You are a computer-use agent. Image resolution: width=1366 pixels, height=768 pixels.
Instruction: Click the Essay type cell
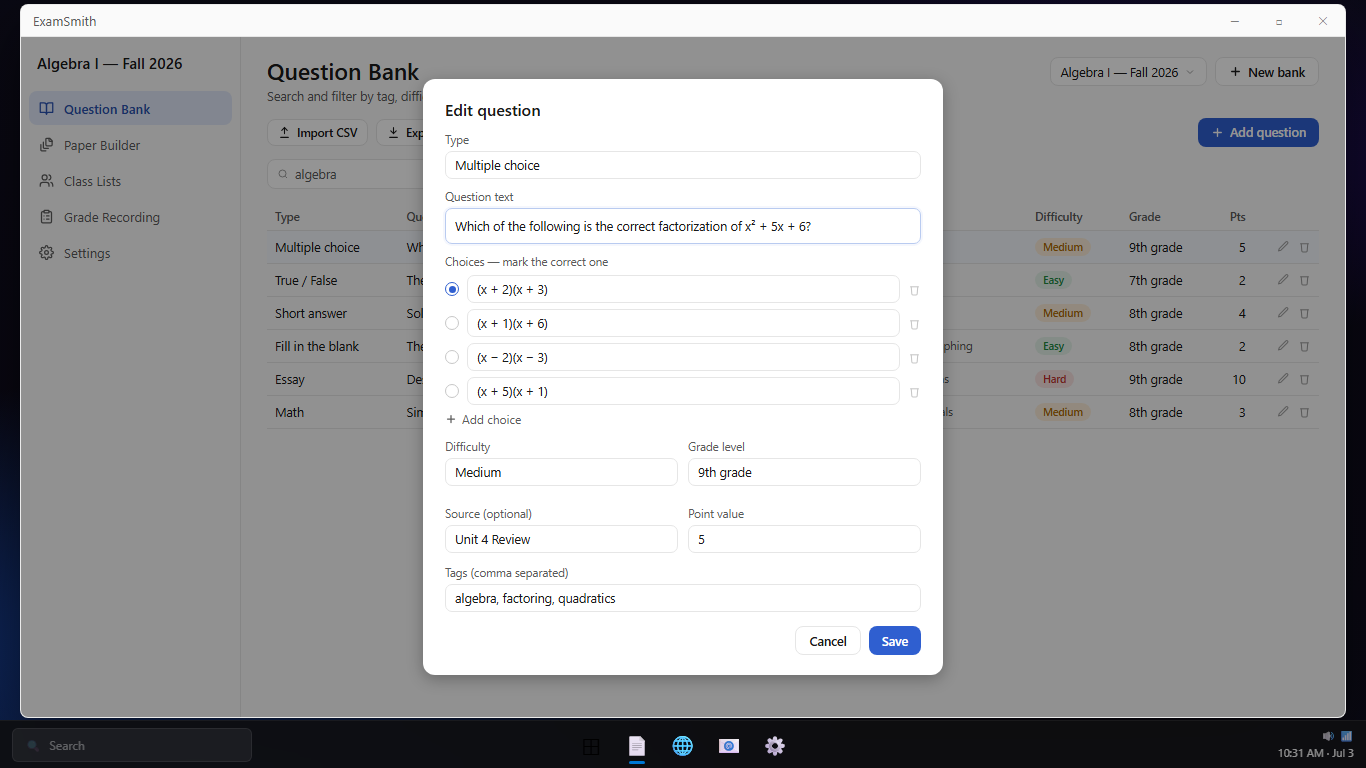291,379
